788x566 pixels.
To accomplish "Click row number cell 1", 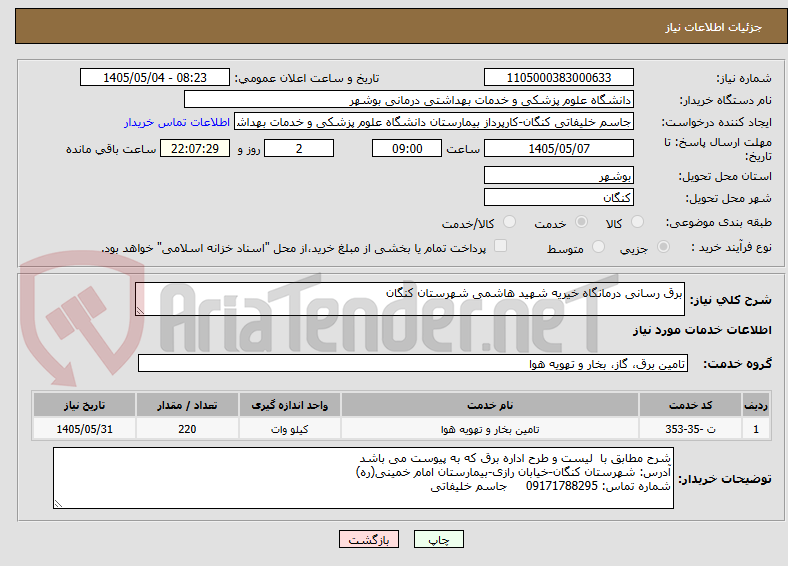I will point(756,429).
